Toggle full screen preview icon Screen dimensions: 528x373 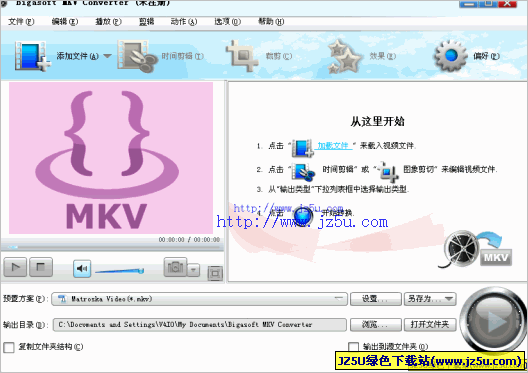215,273
